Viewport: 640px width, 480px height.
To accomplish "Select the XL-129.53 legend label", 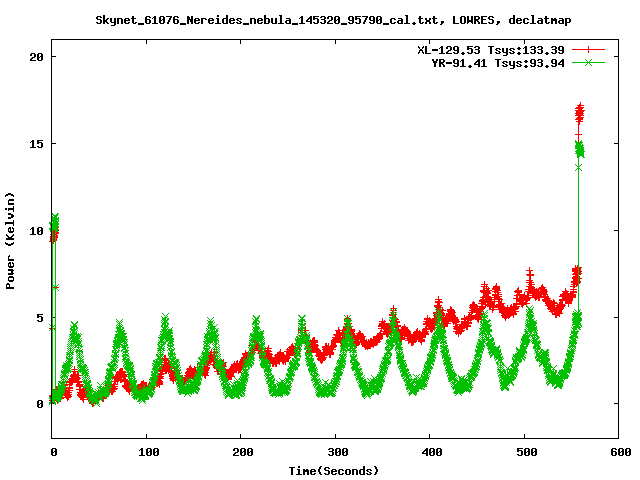I will [492, 49].
